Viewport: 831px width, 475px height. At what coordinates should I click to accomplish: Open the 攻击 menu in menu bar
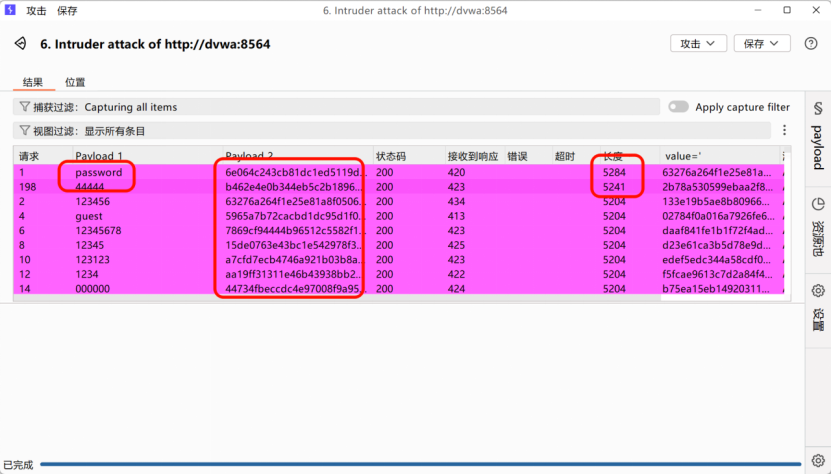(x=36, y=10)
